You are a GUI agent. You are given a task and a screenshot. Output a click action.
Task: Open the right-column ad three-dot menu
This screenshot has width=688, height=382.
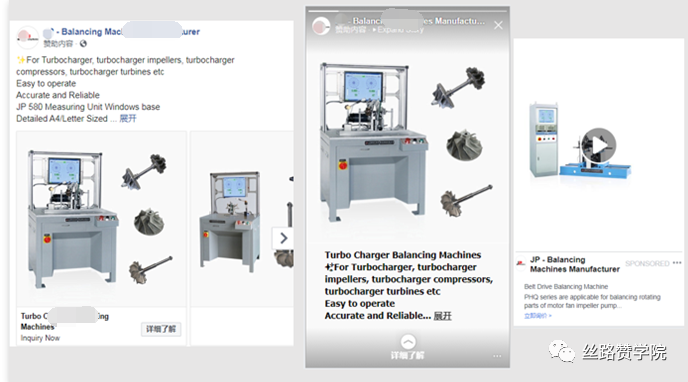[677, 263]
